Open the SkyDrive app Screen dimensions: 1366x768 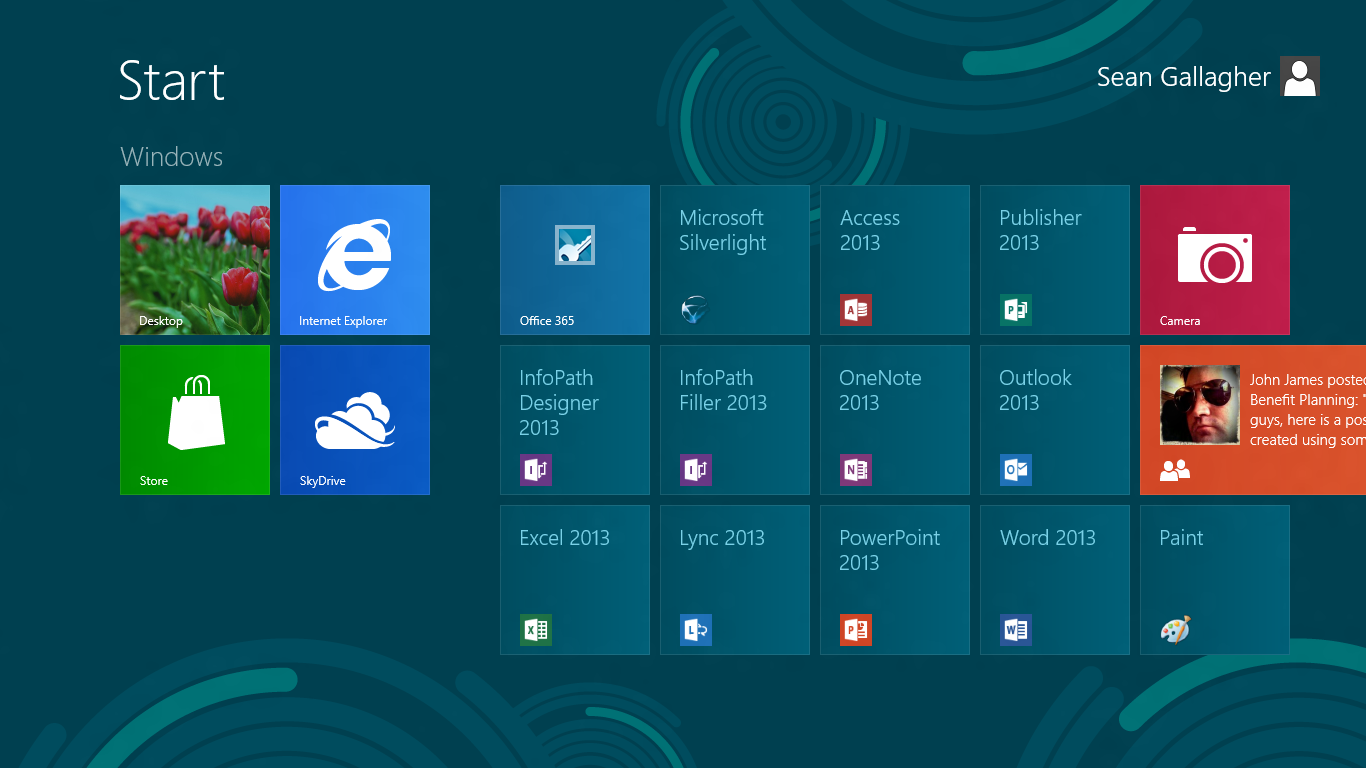point(354,420)
